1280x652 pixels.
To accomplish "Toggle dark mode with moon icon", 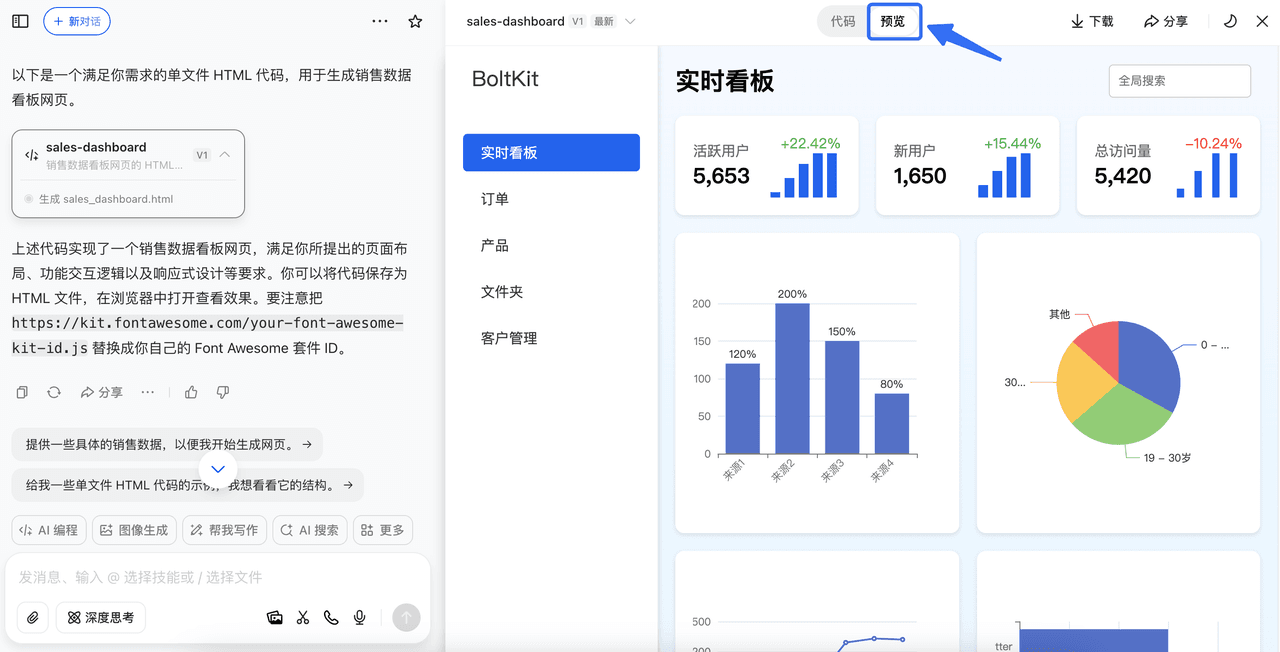I will click(x=1230, y=21).
